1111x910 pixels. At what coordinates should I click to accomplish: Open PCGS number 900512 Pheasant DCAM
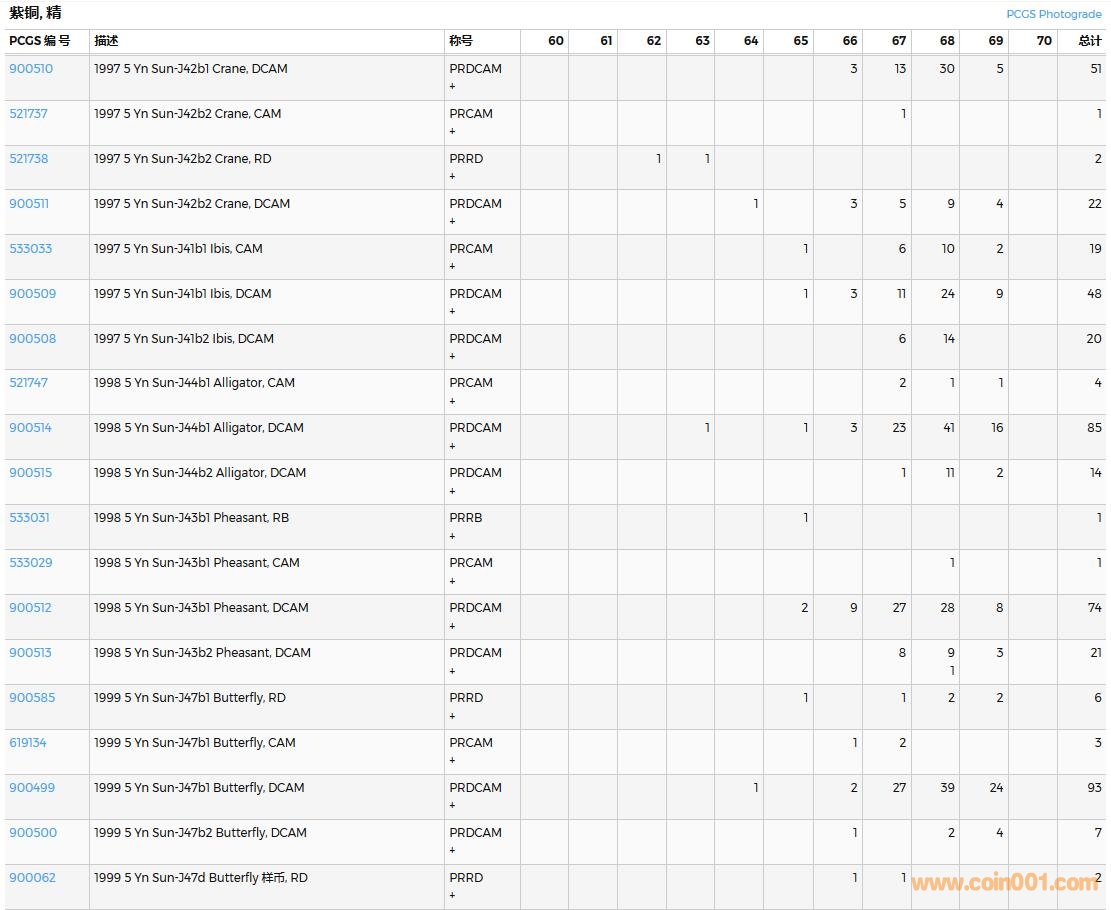[30, 608]
